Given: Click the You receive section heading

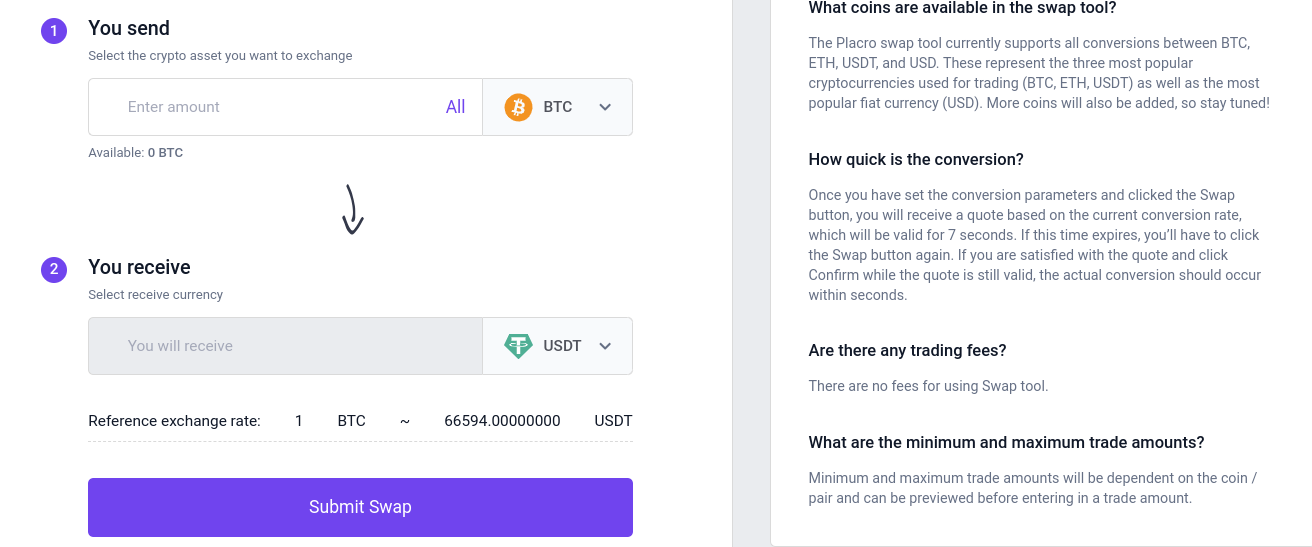Looking at the screenshot, I should point(139,267).
